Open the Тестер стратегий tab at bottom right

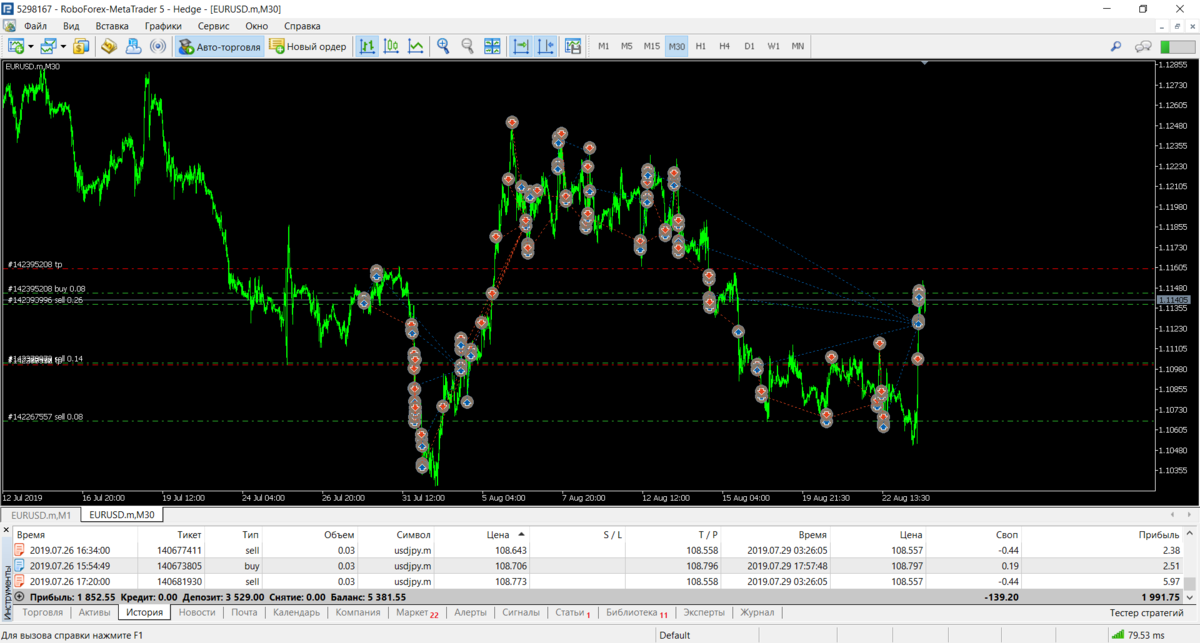[x=1147, y=612]
